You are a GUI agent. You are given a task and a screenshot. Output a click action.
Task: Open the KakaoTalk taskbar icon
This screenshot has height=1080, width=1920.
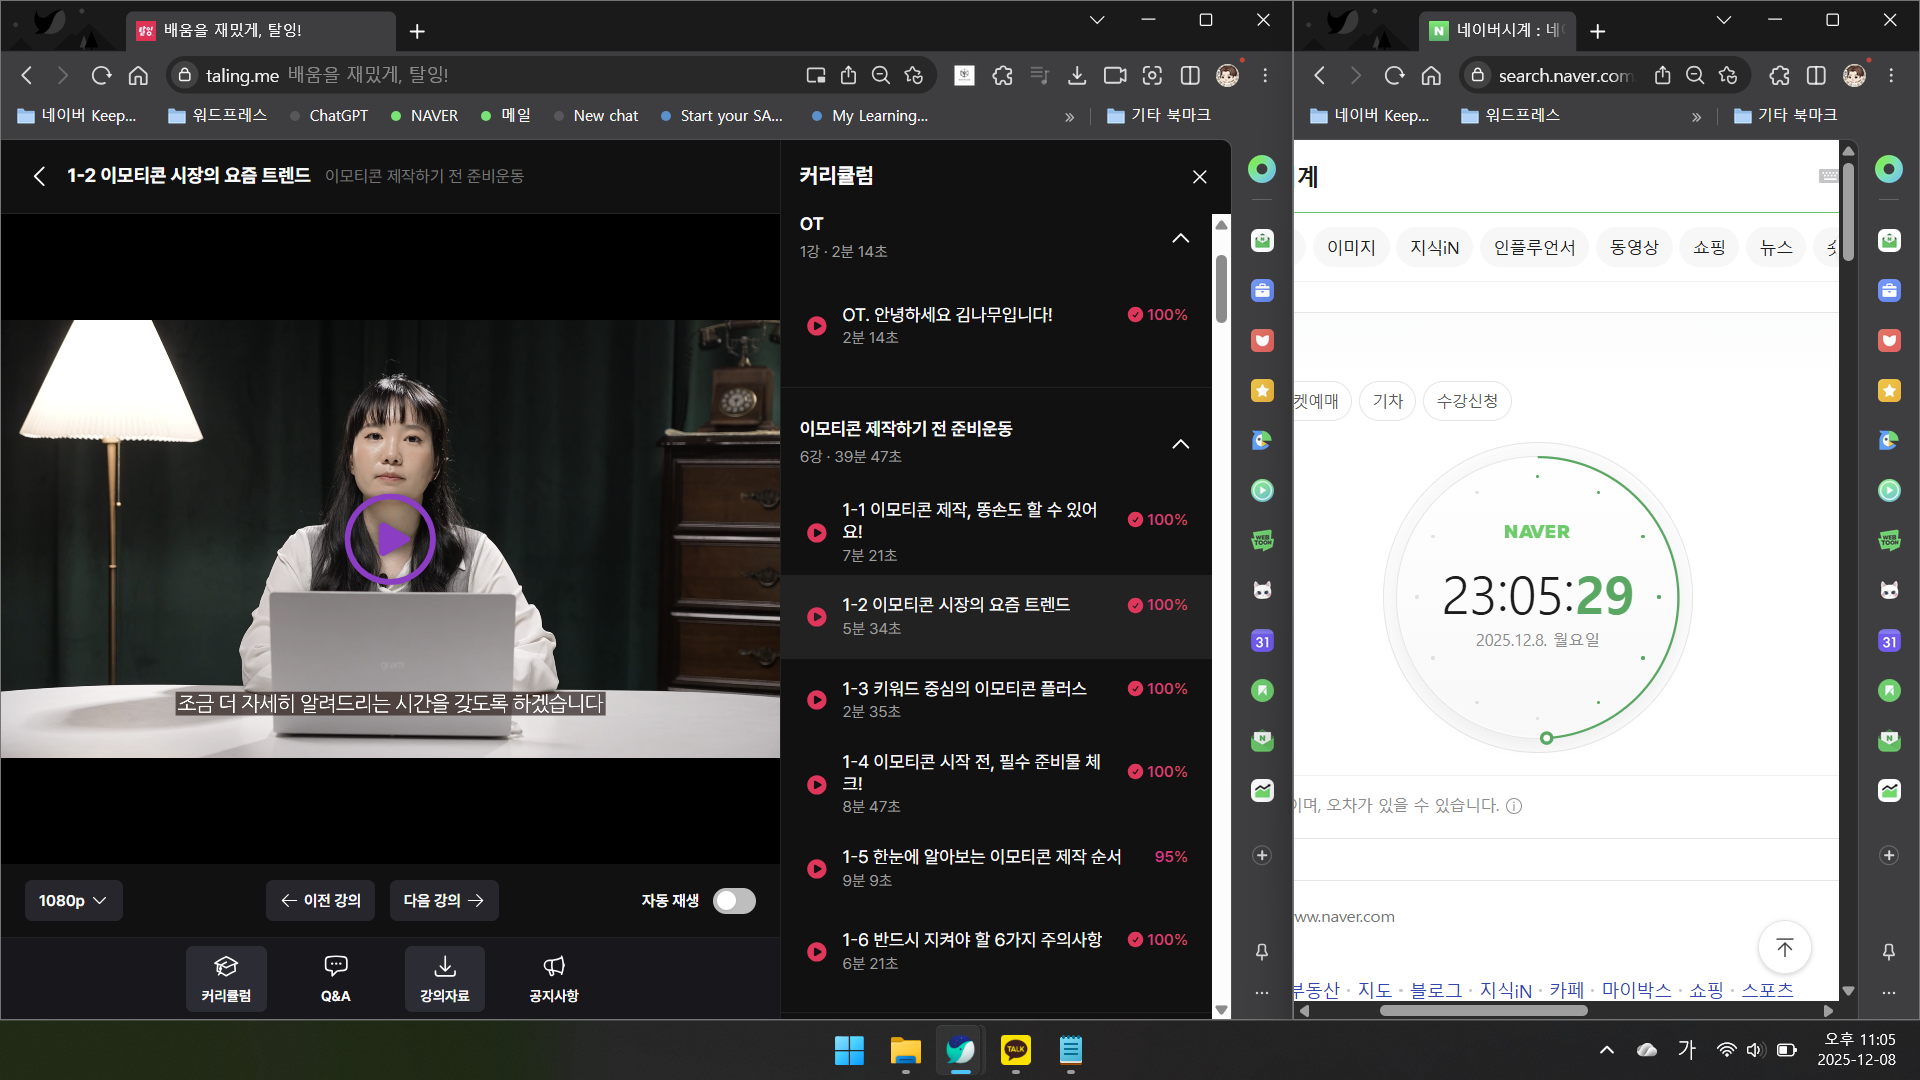(1015, 1050)
